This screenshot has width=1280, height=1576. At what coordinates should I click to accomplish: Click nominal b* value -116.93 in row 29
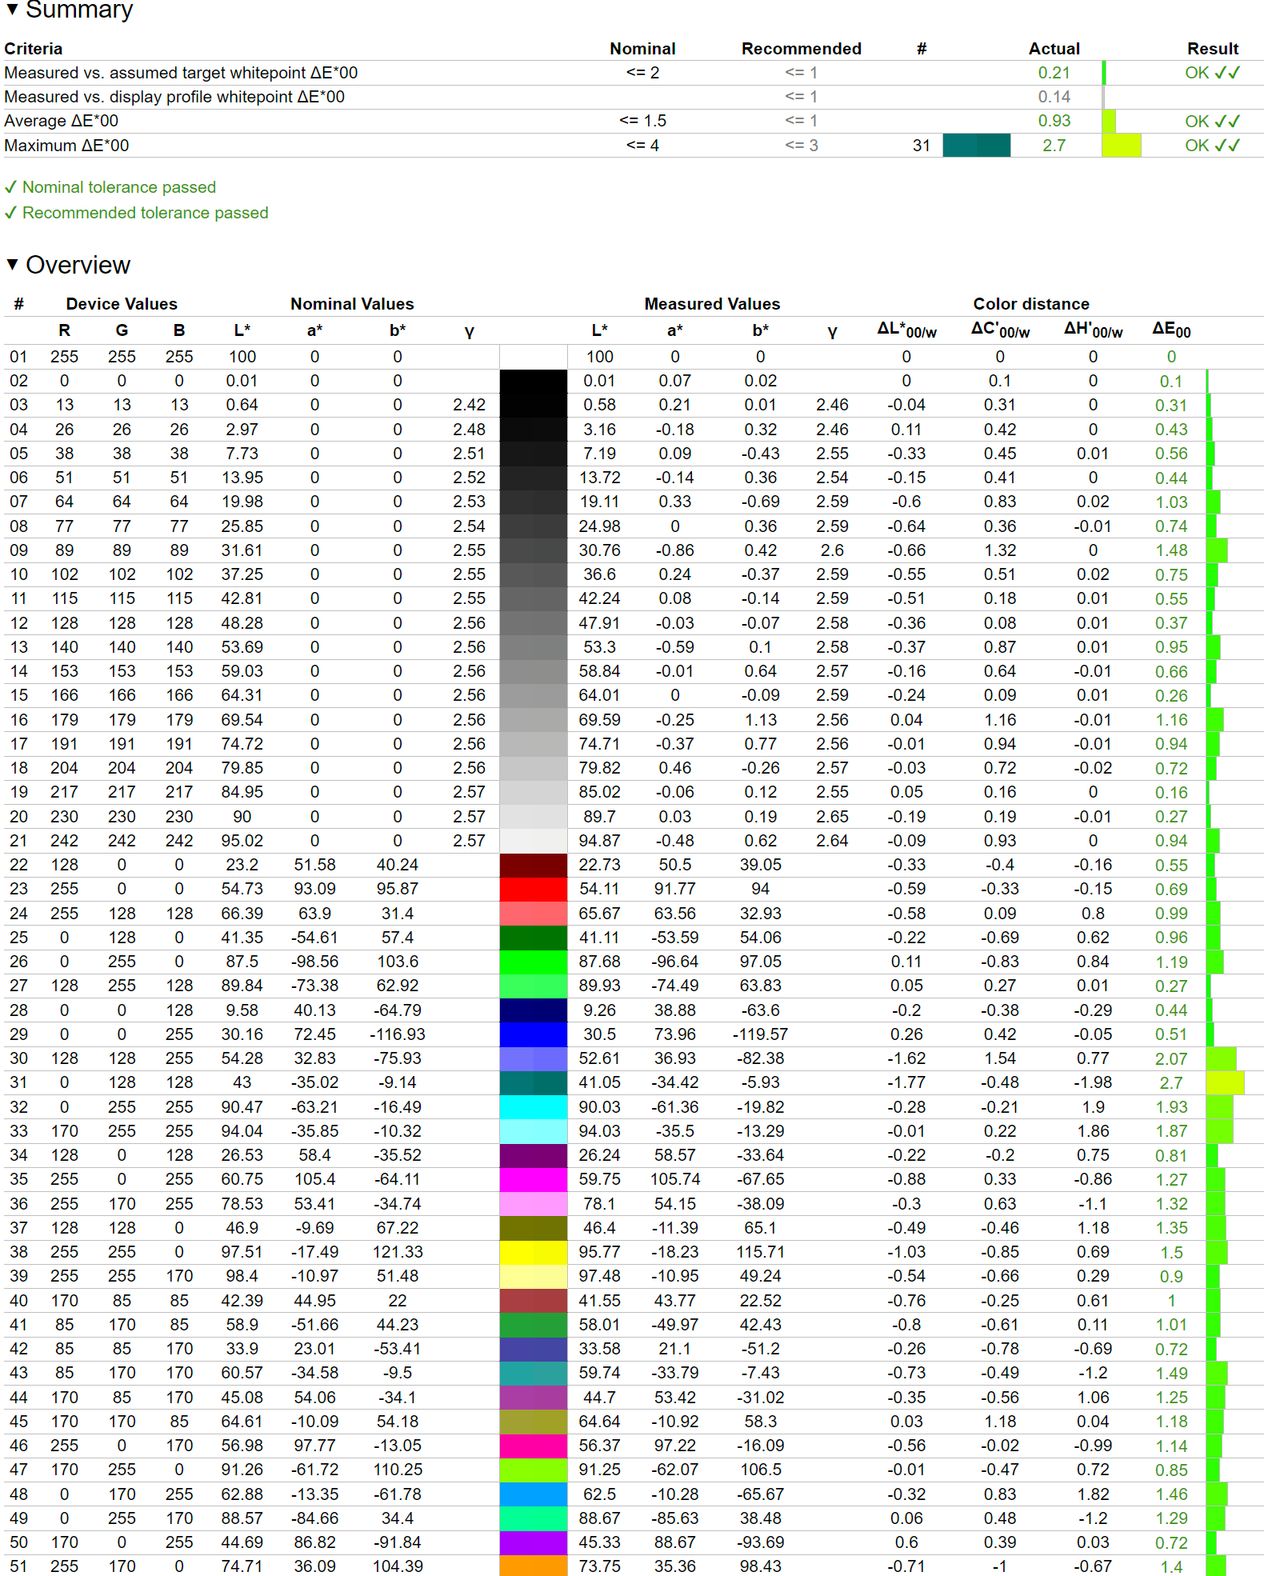(x=397, y=1034)
